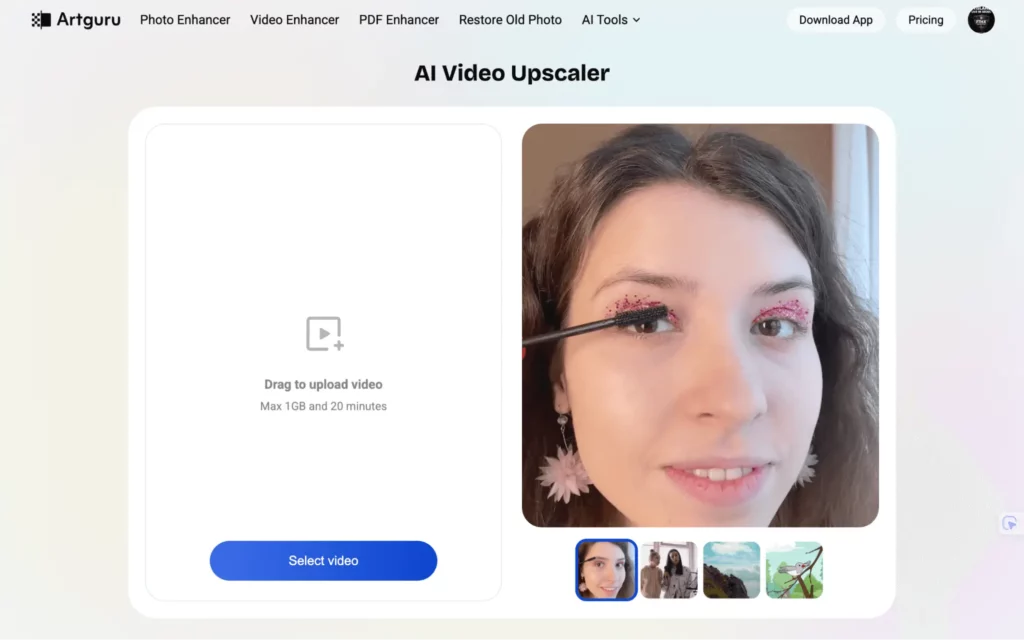The height and width of the screenshot is (640, 1024).
Task: Click the Download App button
Action: tap(835, 19)
